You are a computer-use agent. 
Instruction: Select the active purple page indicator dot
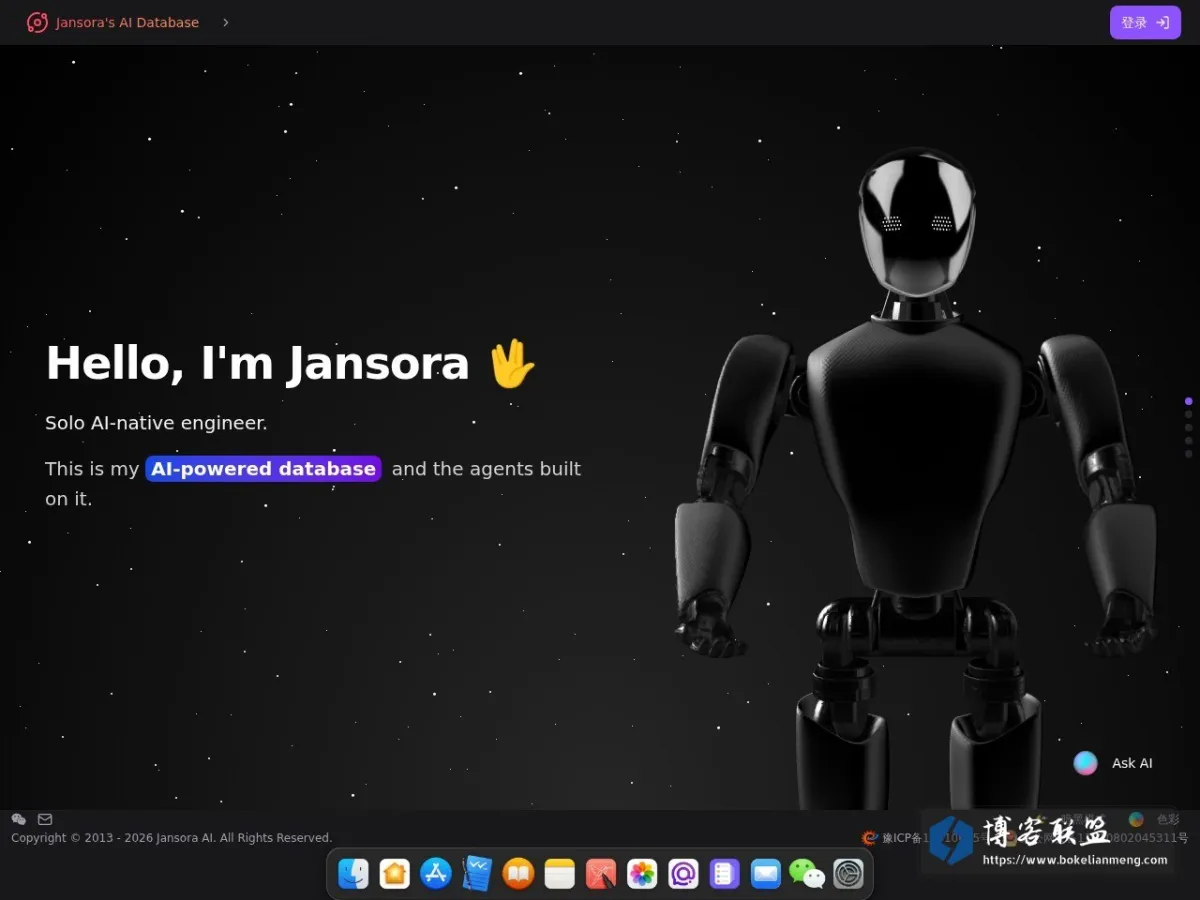[x=1188, y=401]
